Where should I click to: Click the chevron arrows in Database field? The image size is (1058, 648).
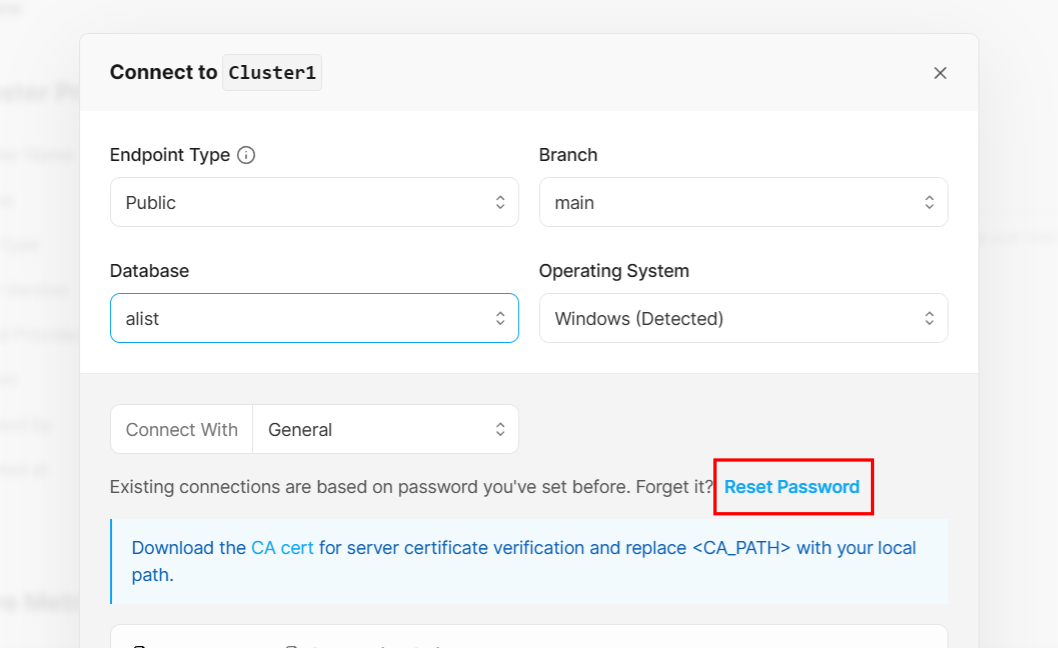coord(500,318)
